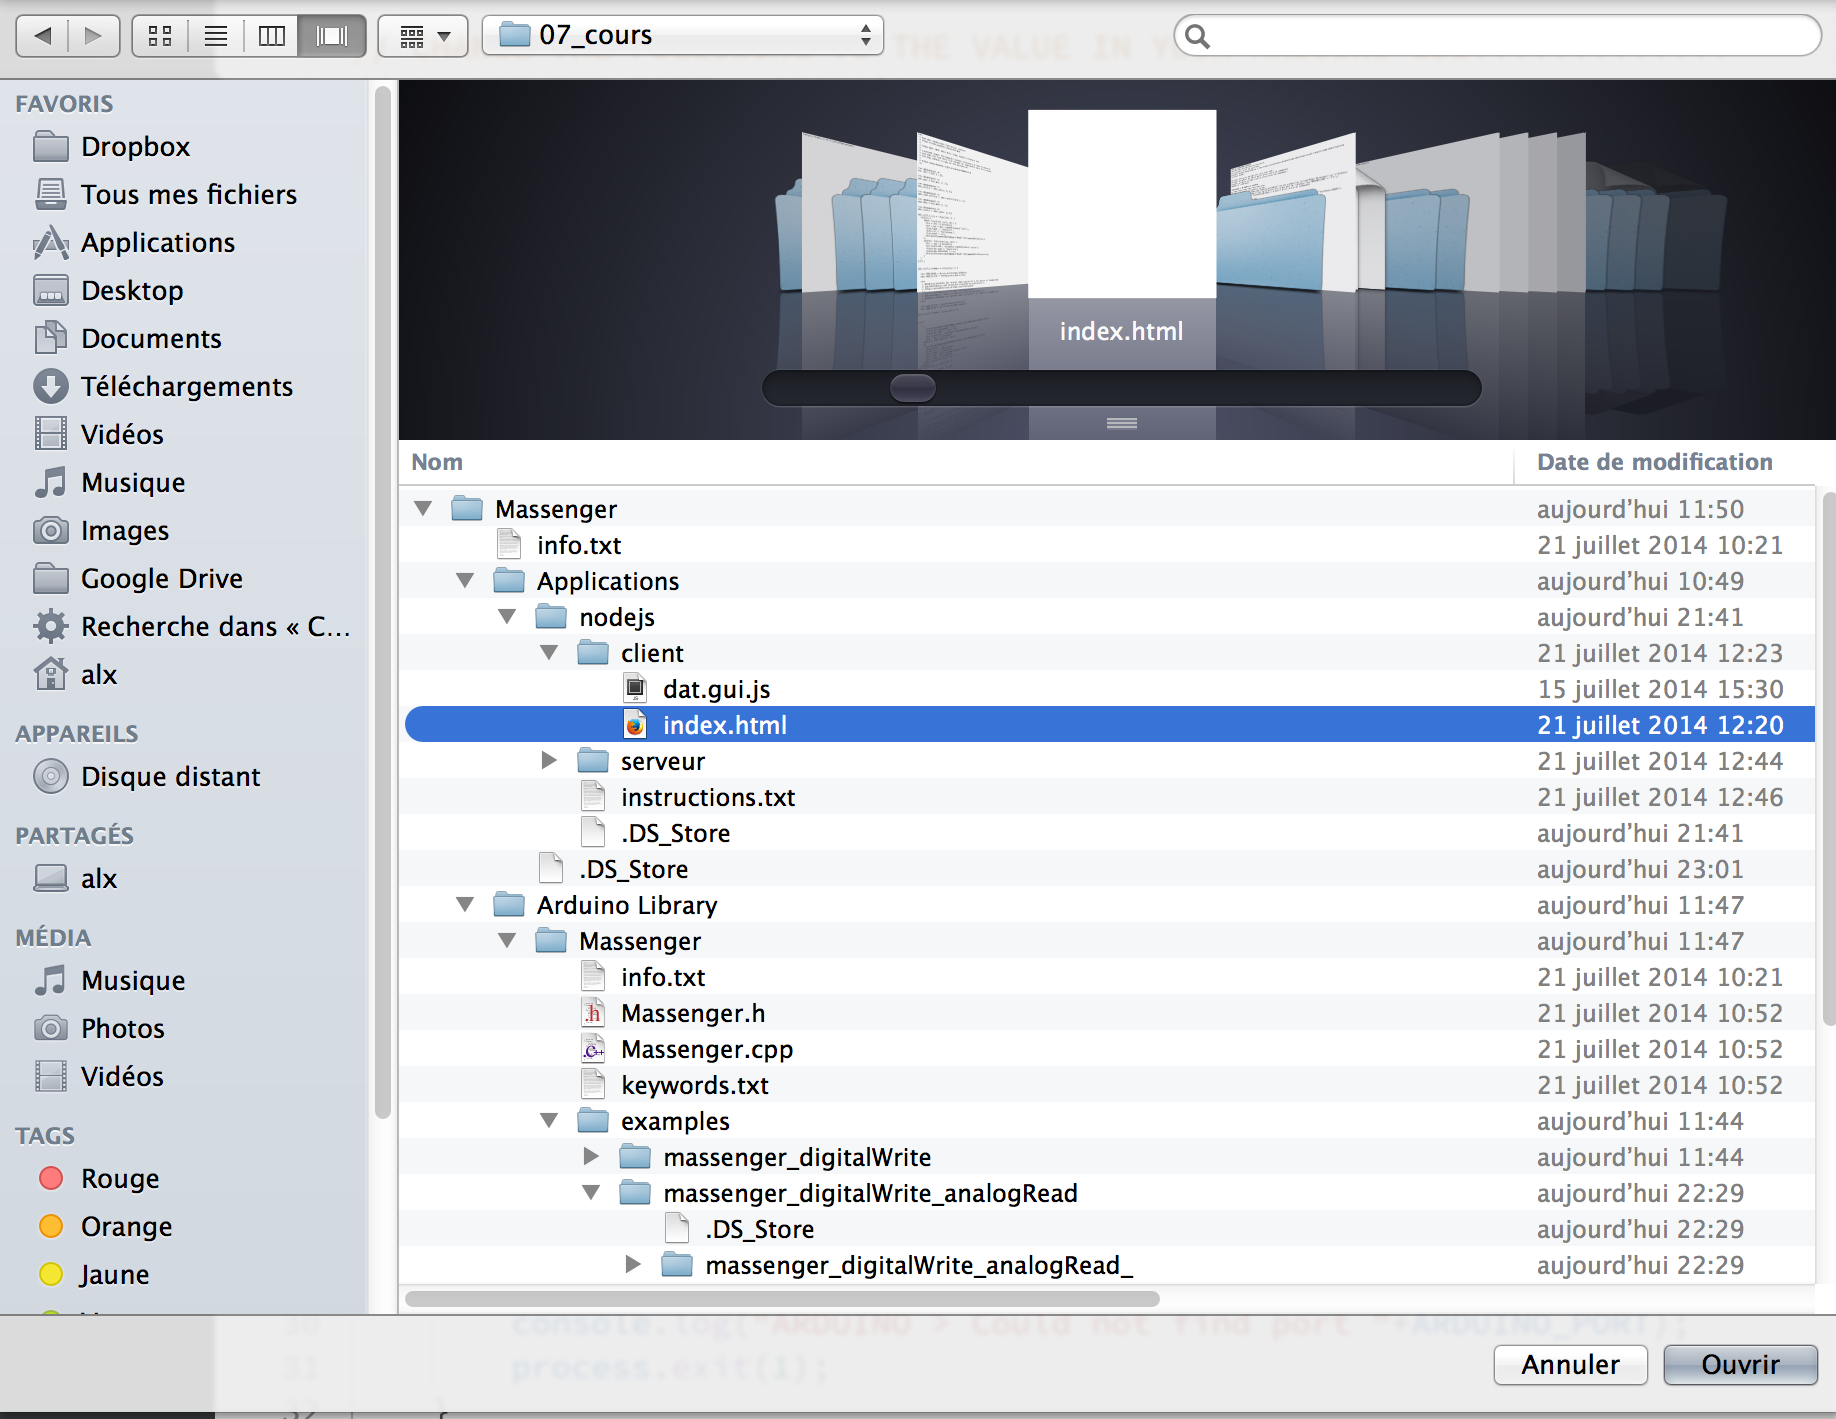This screenshot has height=1419, width=1836.
Task: Click the Ouvrir button
Action: (x=1739, y=1365)
